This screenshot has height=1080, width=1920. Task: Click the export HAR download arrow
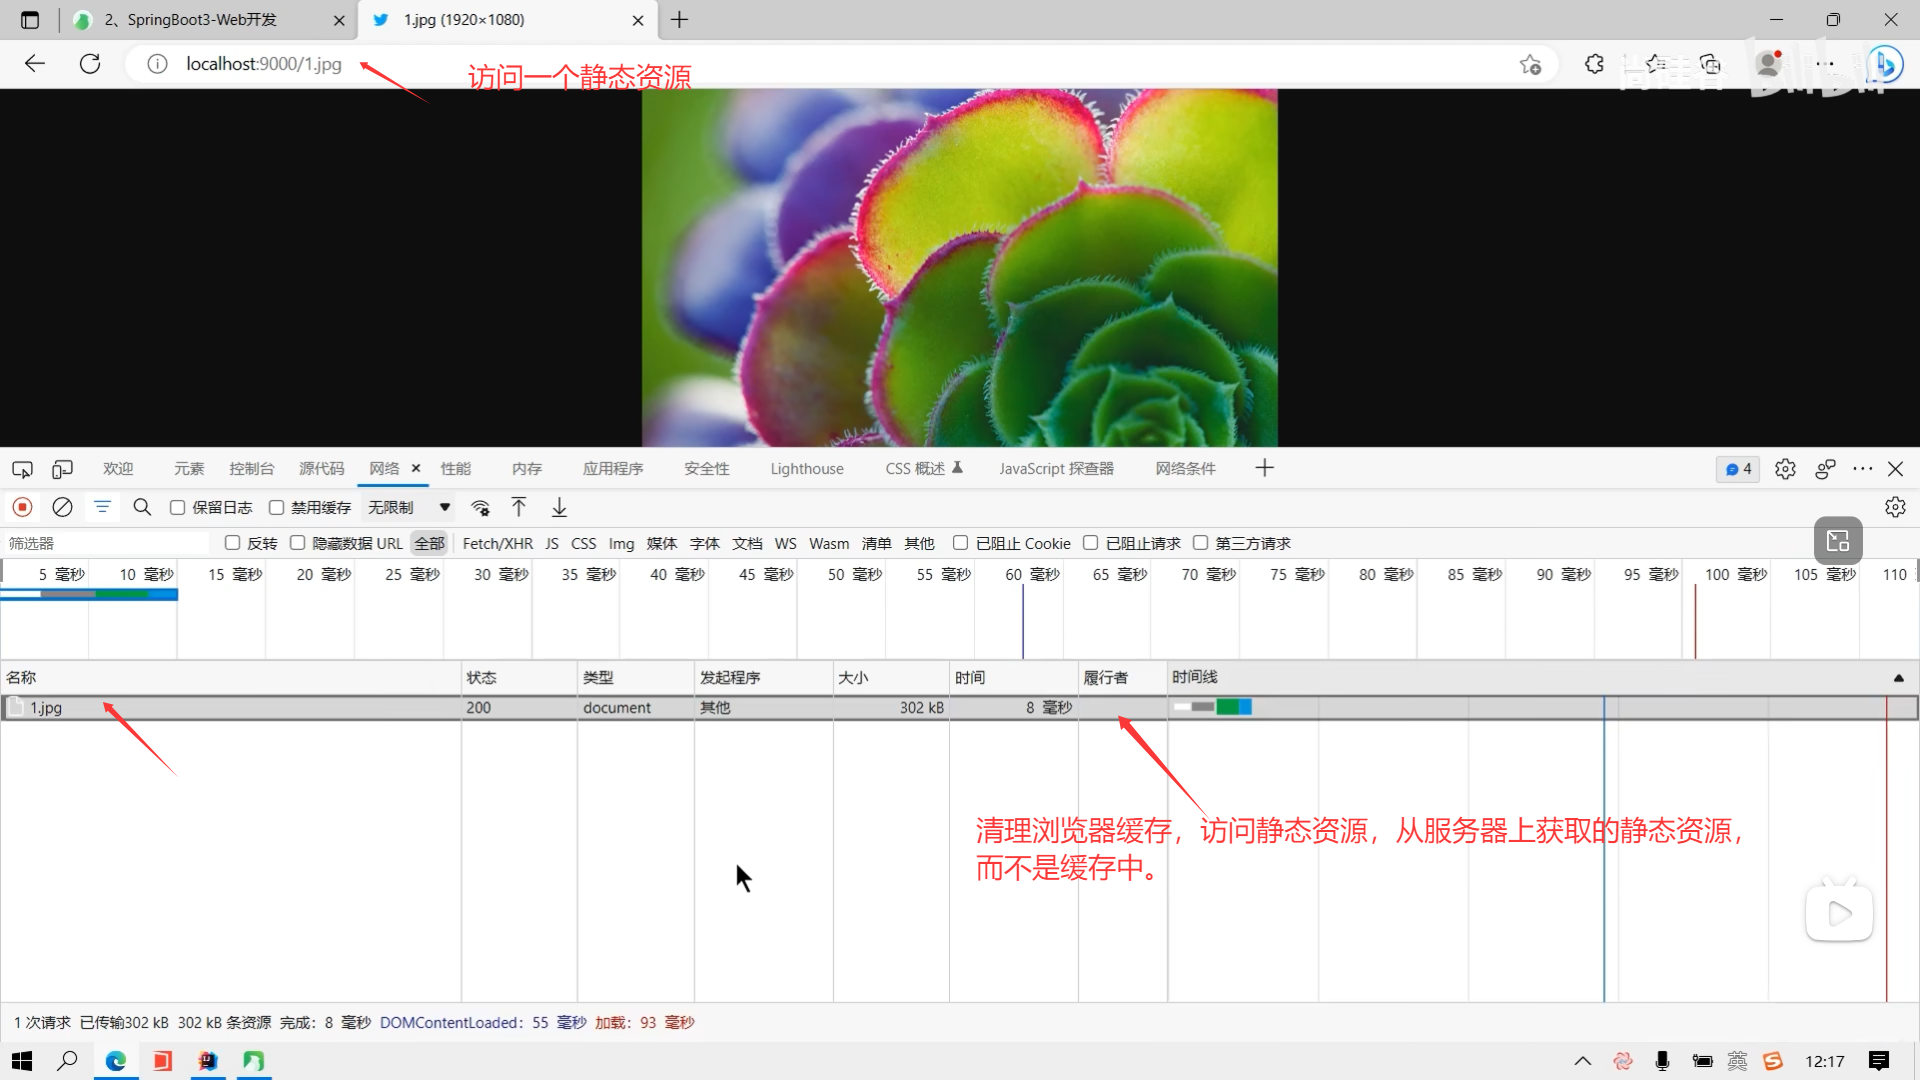coord(559,507)
